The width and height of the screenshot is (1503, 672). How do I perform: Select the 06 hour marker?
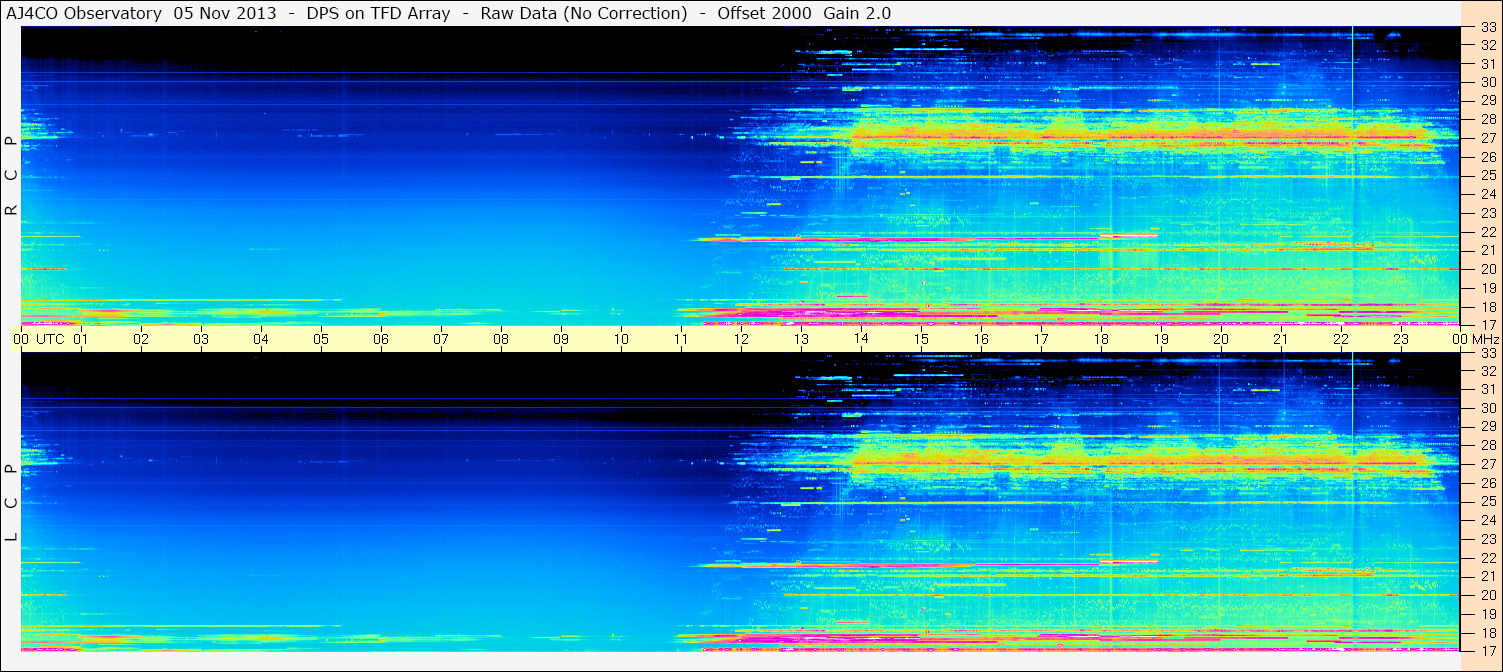pos(381,339)
